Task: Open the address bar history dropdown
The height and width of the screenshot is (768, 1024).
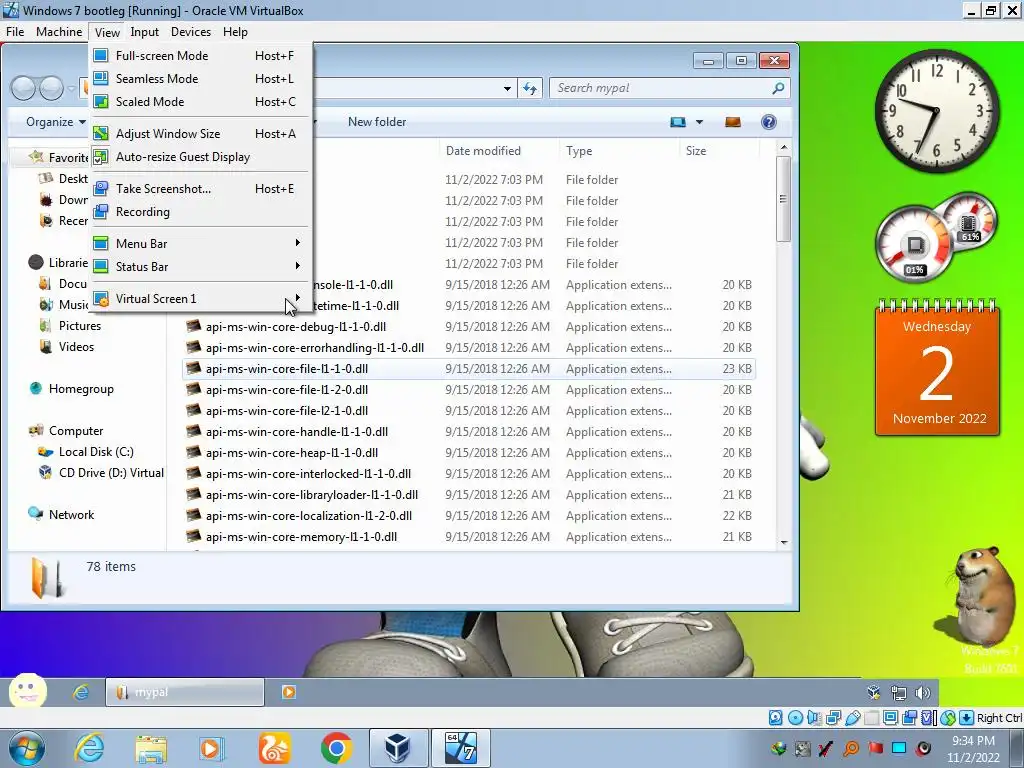Action: coord(507,88)
